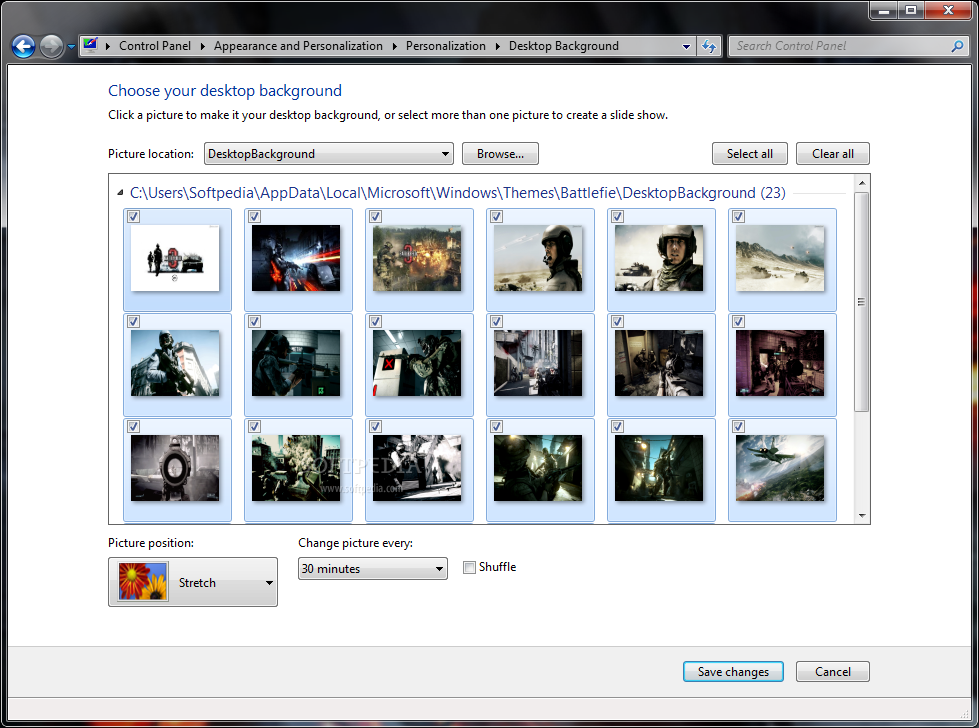Go back using the blue Back arrow

pyautogui.click(x=24, y=46)
